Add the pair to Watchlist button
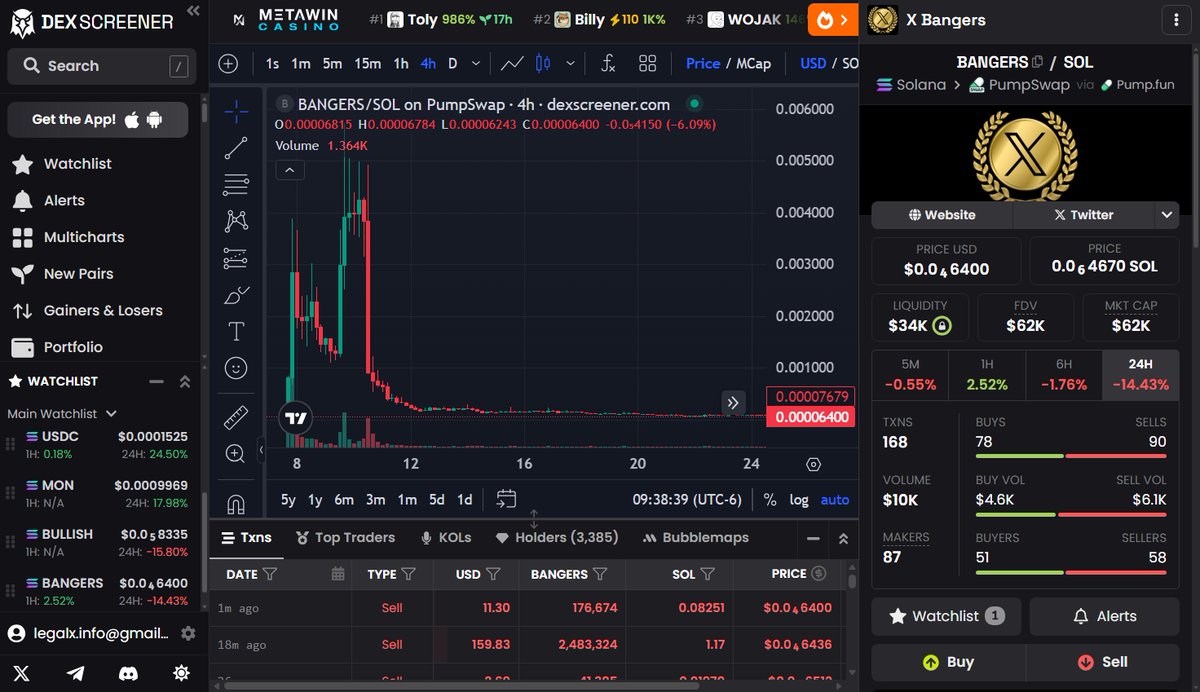The width and height of the screenshot is (1200, 692). pos(946,616)
